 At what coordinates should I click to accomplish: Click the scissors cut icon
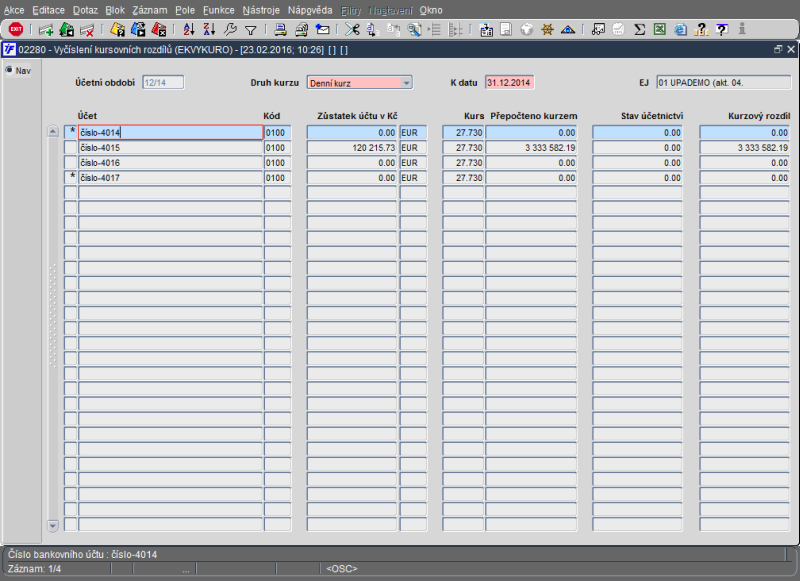[352, 29]
